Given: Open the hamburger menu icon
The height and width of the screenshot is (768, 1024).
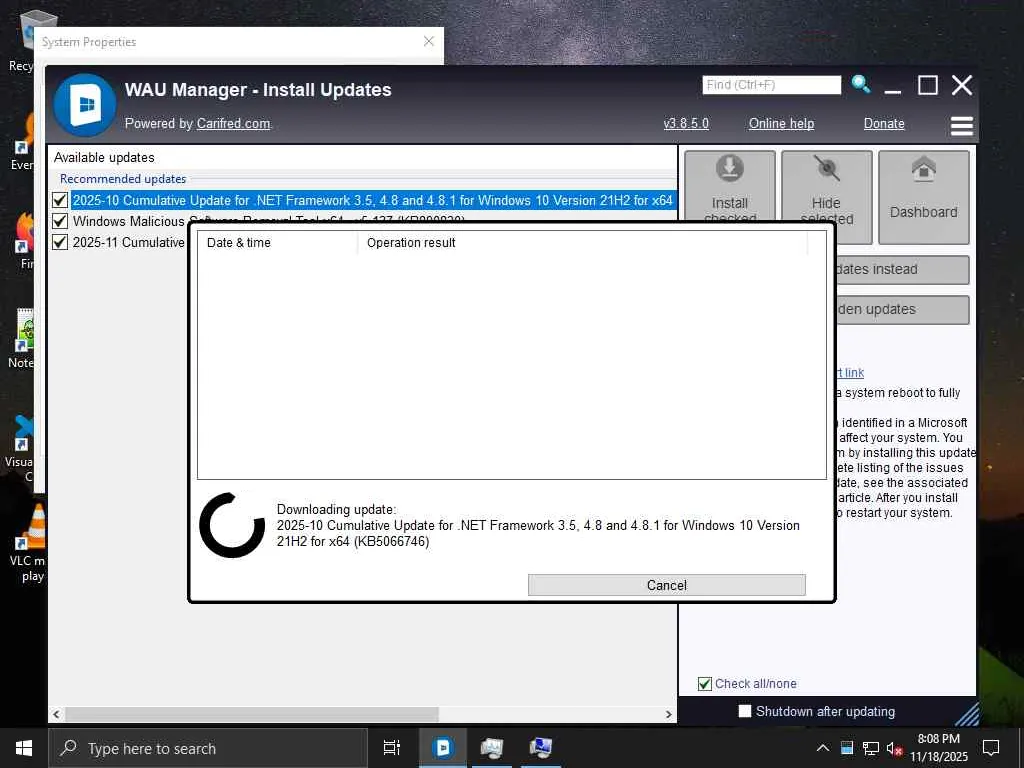Looking at the screenshot, I should point(961,125).
